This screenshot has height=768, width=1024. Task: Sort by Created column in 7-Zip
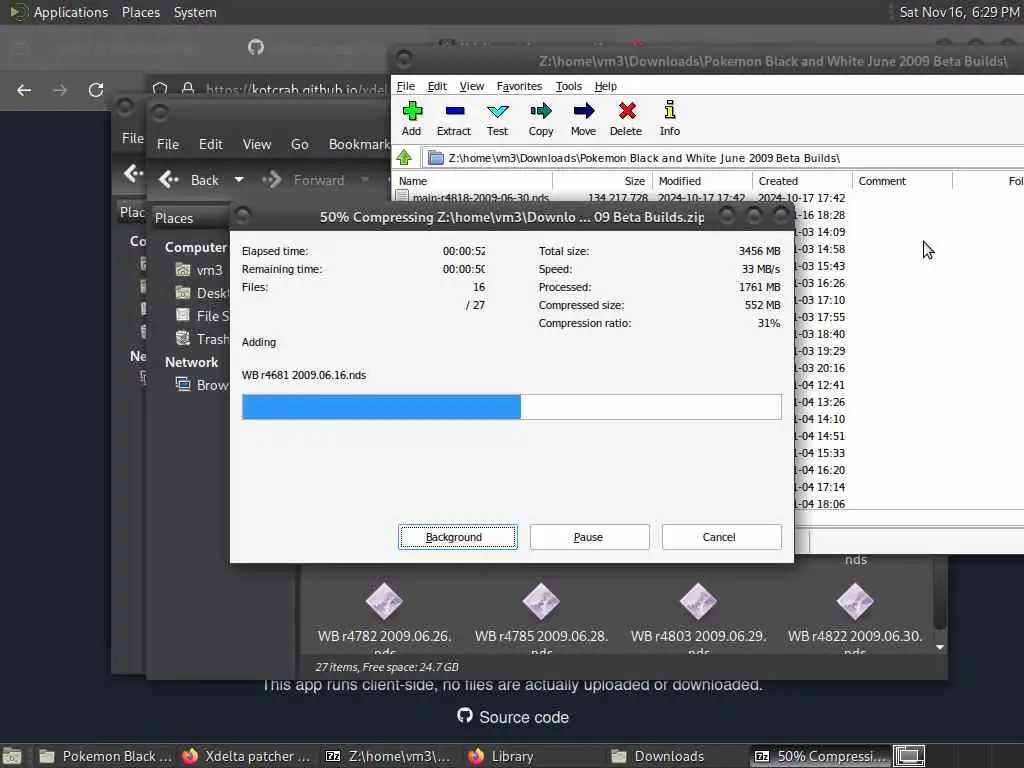(x=803, y=181)
